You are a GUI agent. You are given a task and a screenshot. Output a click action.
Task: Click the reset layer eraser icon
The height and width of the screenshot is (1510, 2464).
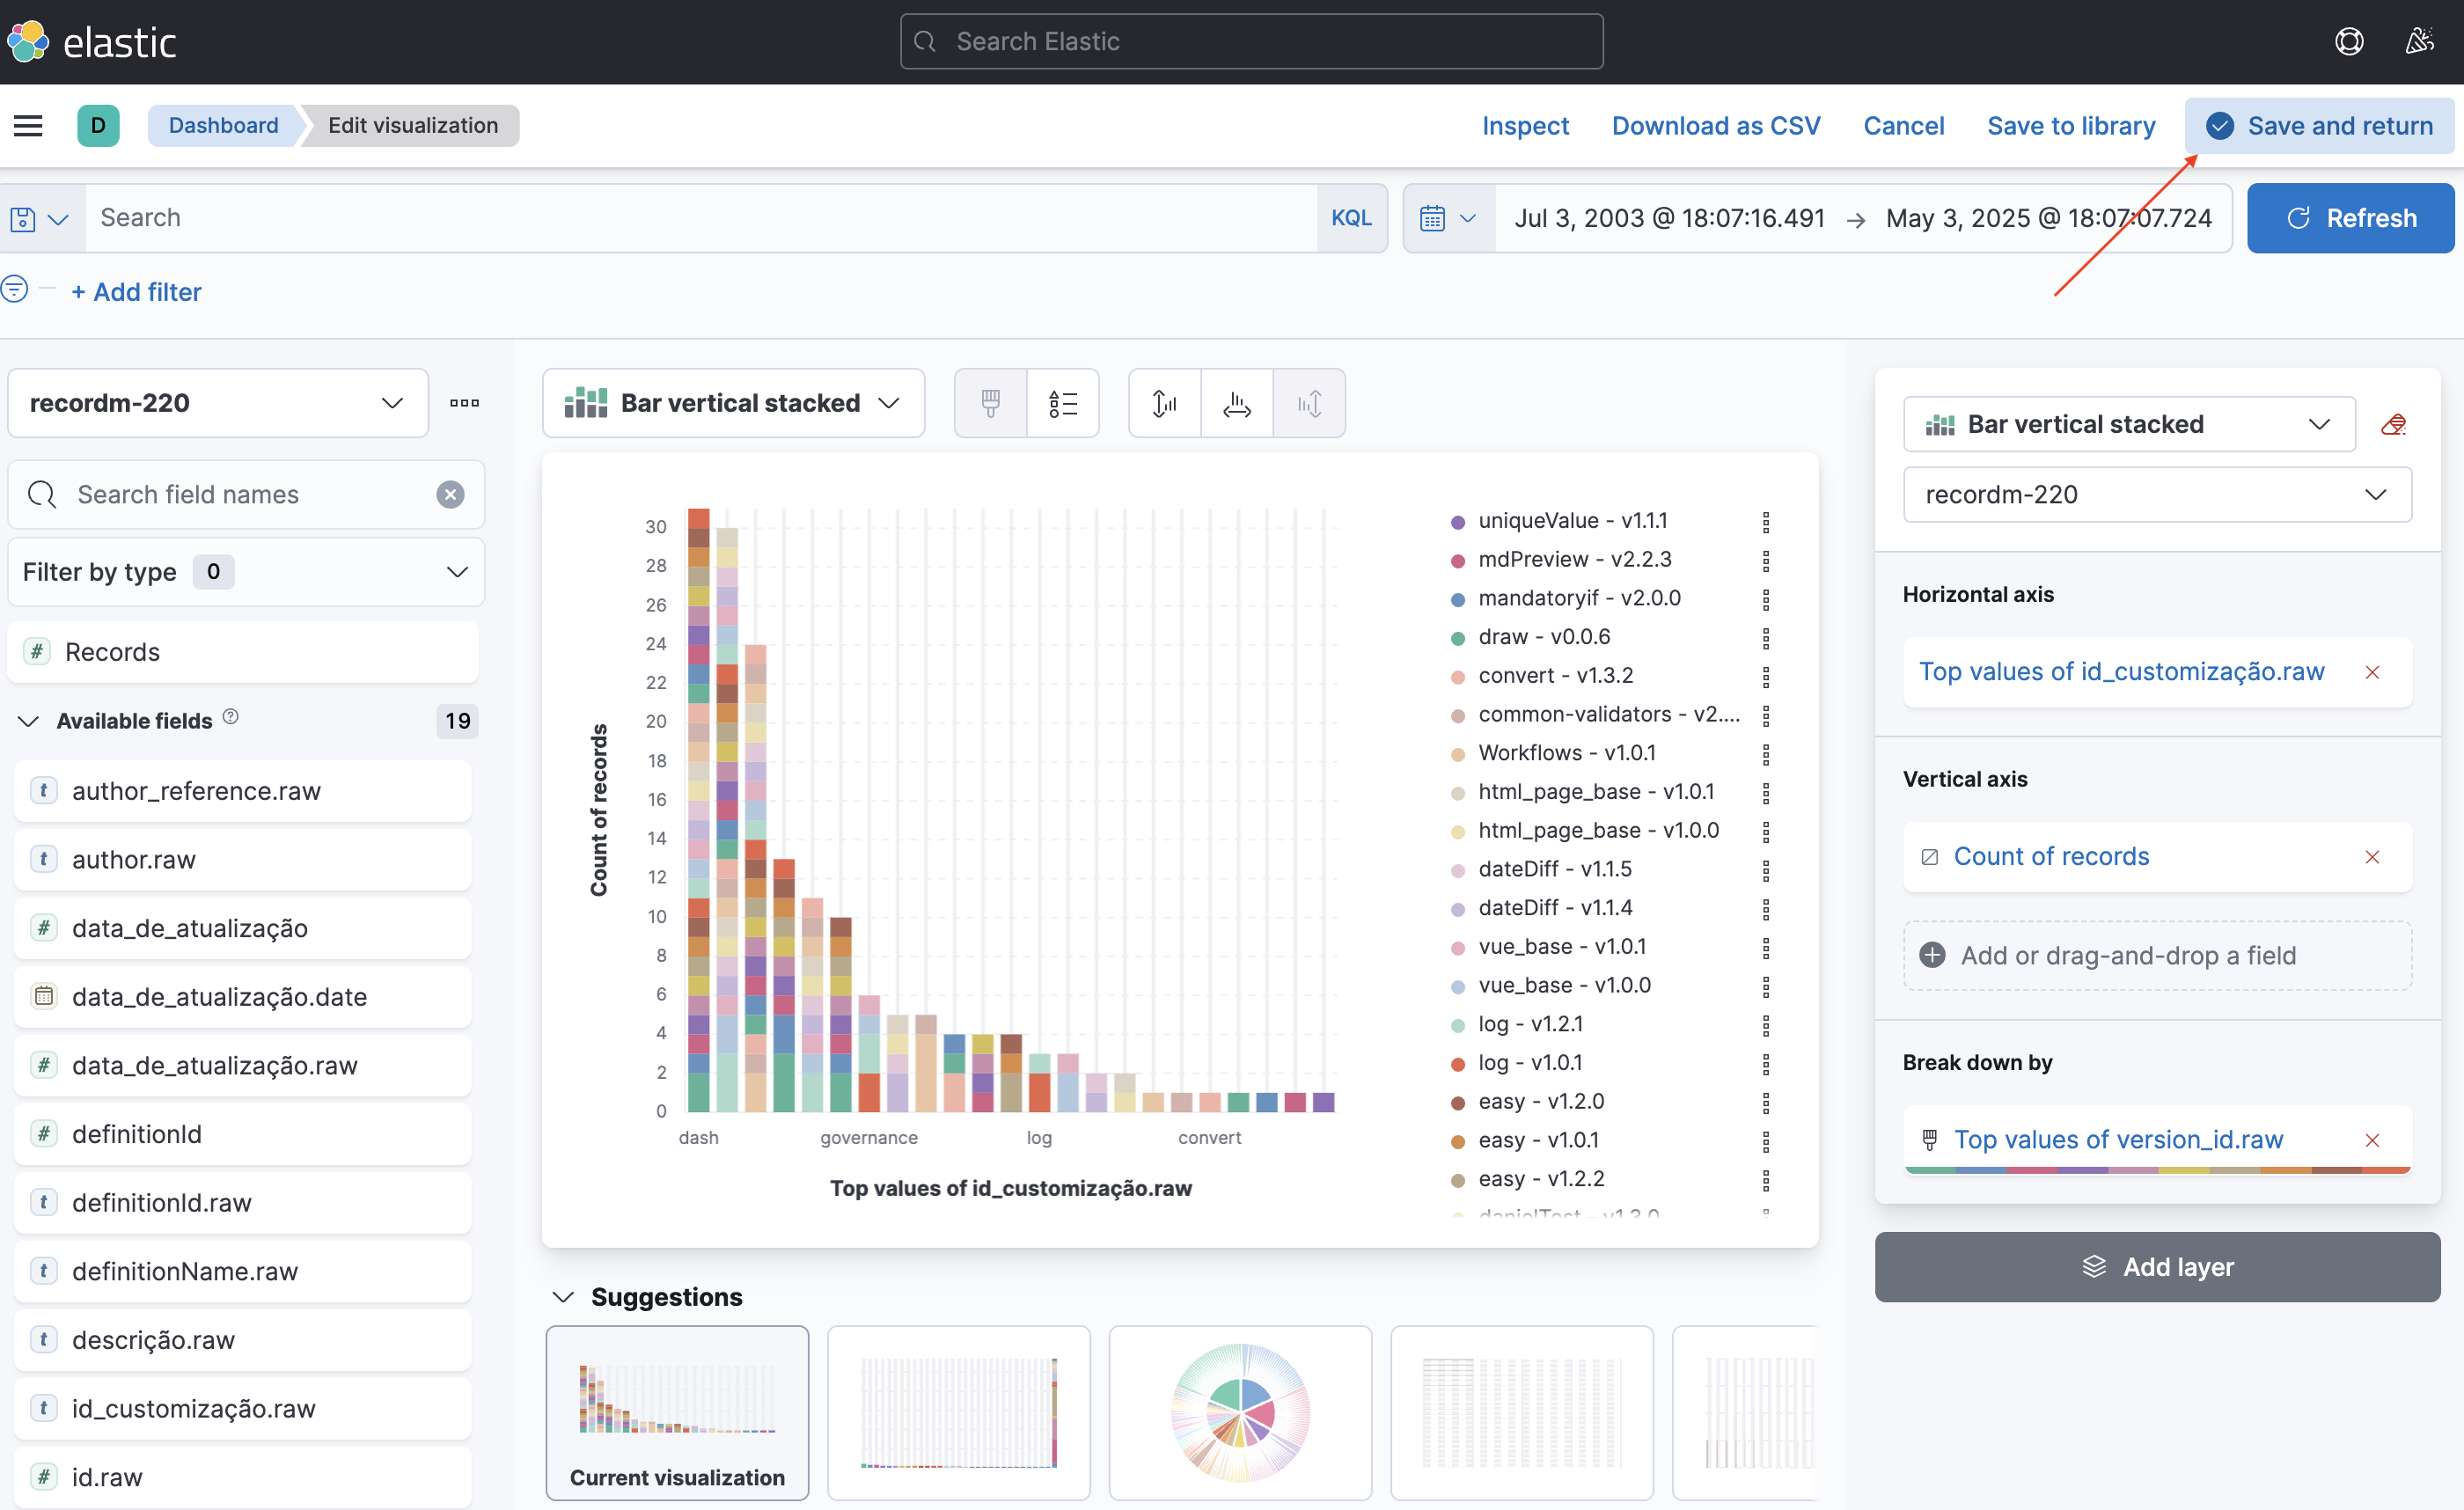[x=2393, y=425]
